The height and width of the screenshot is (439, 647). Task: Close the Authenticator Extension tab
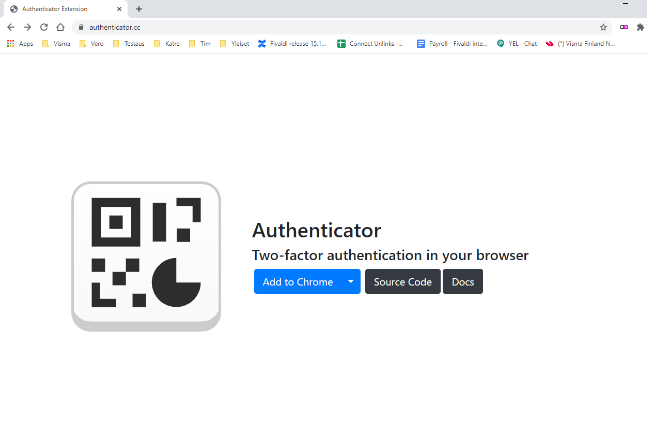pos(119,9)
